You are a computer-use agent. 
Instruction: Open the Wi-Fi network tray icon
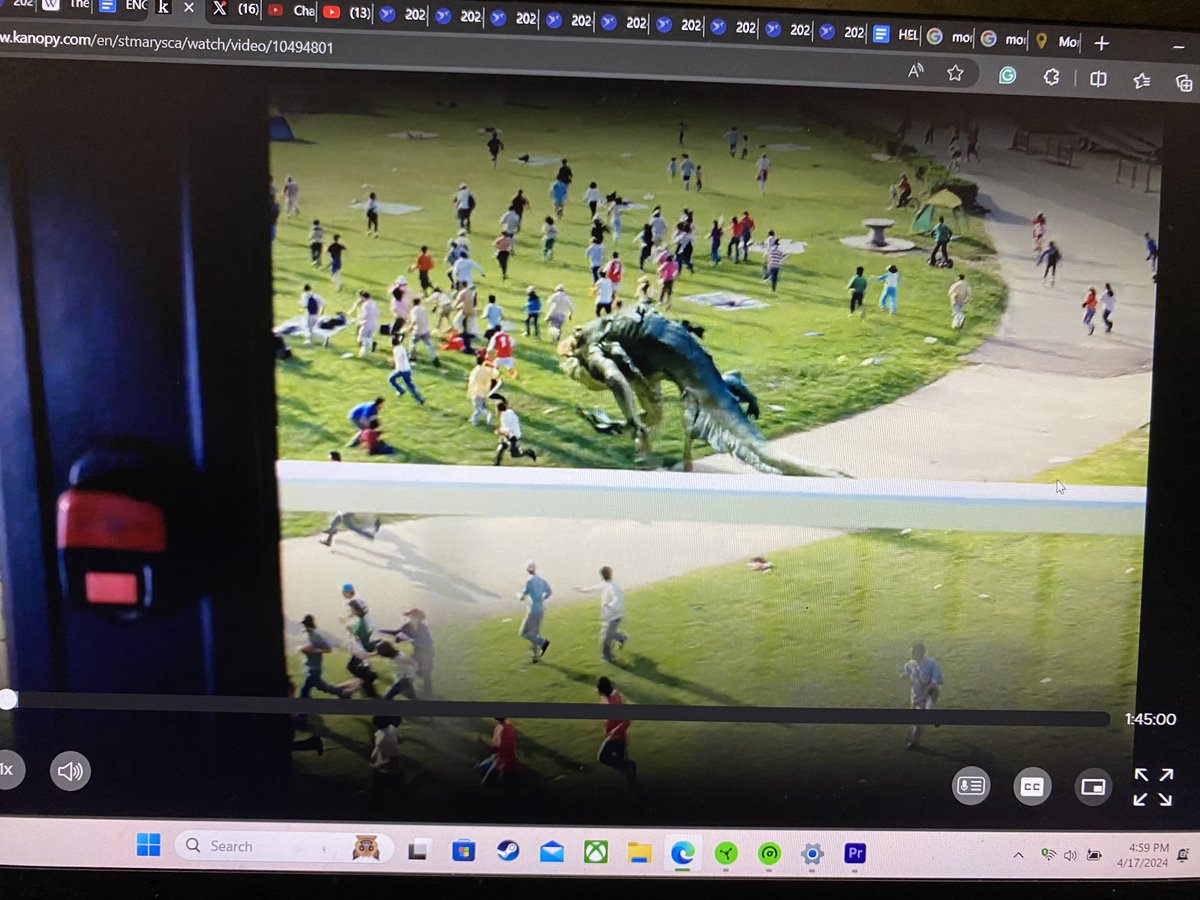point(1048,855)
